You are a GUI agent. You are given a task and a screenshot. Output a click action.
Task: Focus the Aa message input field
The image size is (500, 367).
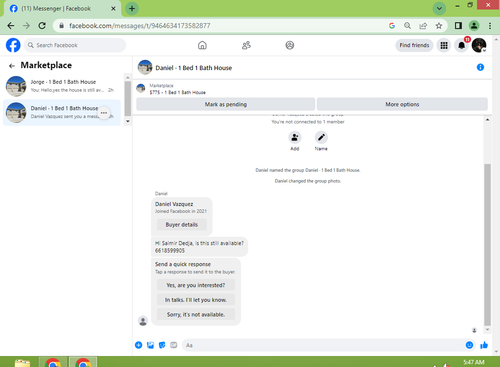(x=323, y=345)
